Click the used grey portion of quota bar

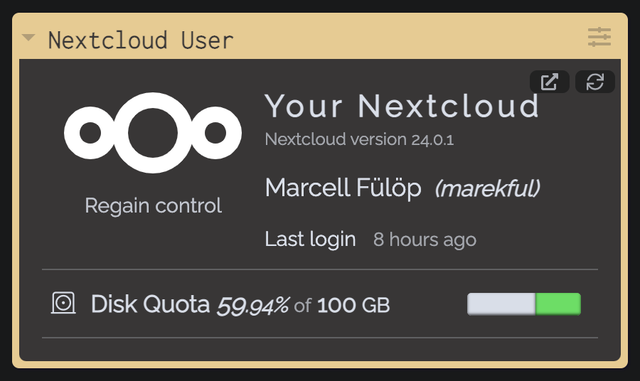click(x=501, y=304)
